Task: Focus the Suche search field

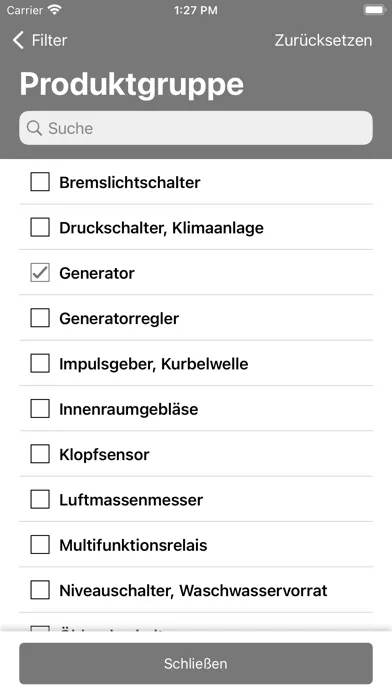Action: coord(196,128)
